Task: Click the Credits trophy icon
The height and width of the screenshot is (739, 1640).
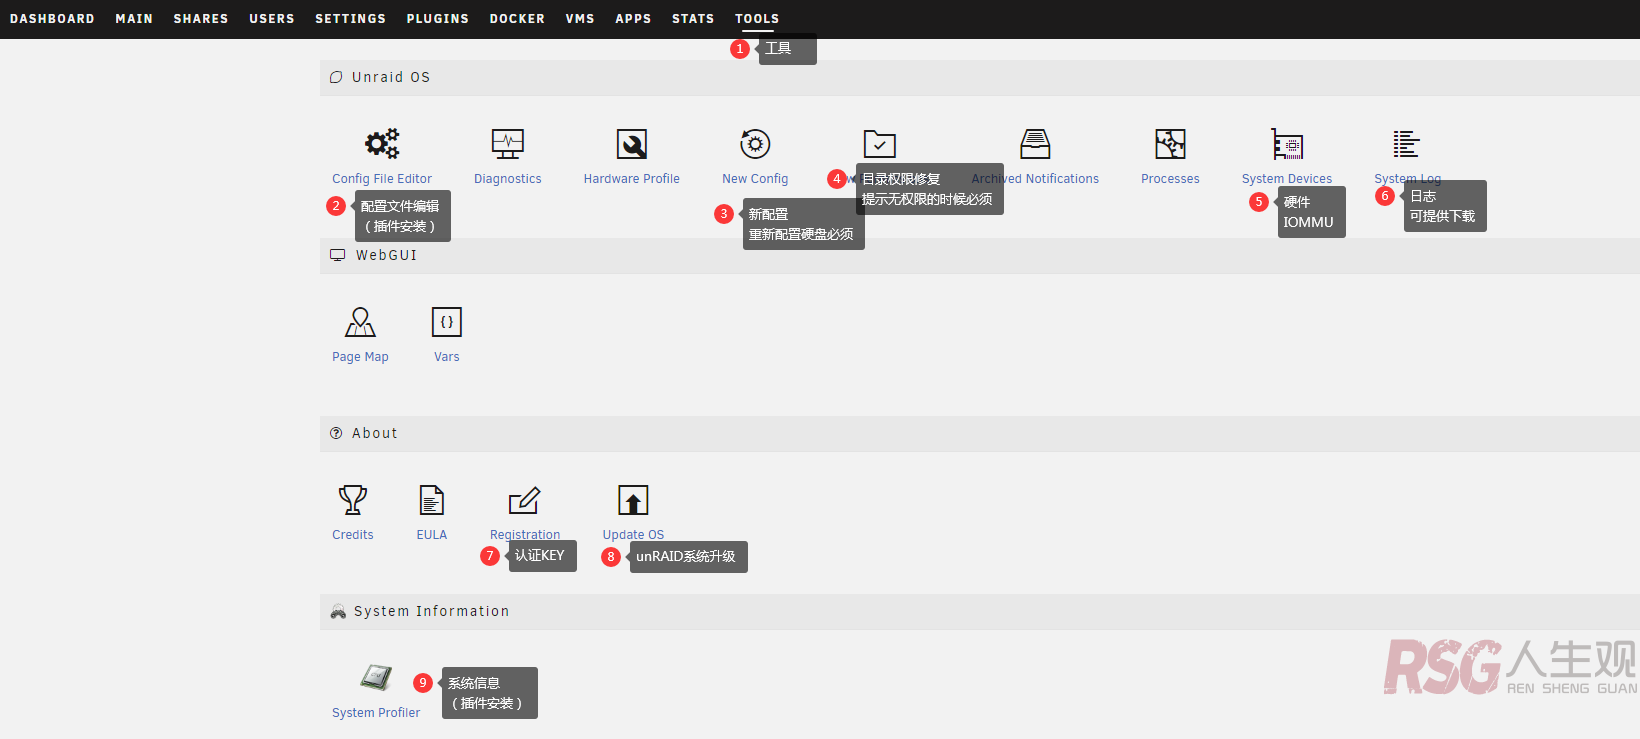Action: point(353,500)
